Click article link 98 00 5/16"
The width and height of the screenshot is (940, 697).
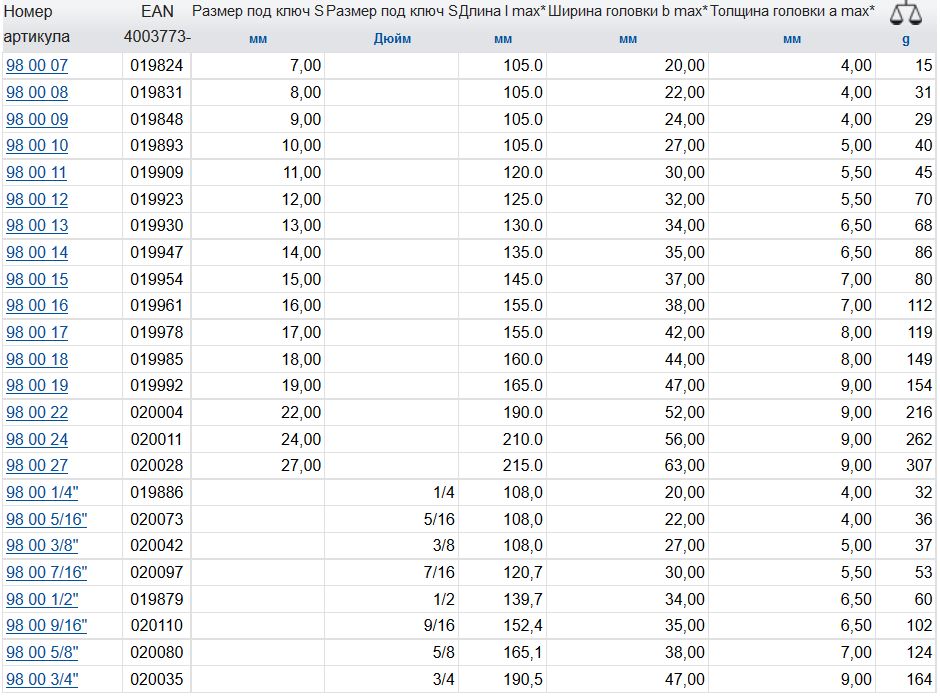point(46,520)
